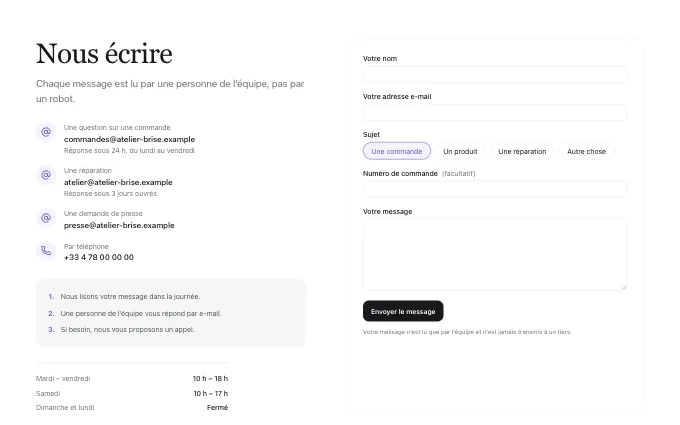680x425 pixels.
Task: Click the 'Votre nom' field label
Action: 380,59
